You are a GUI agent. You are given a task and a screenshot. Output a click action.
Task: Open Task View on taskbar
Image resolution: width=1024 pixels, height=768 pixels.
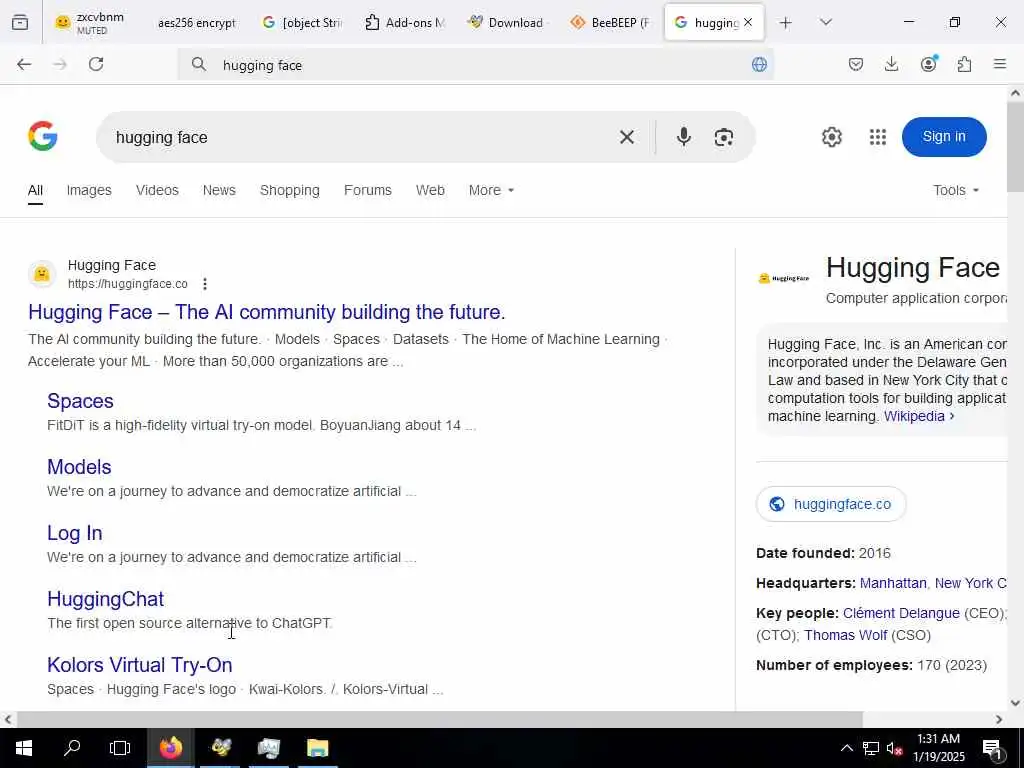pyautogui.click(x=120, y=748)
